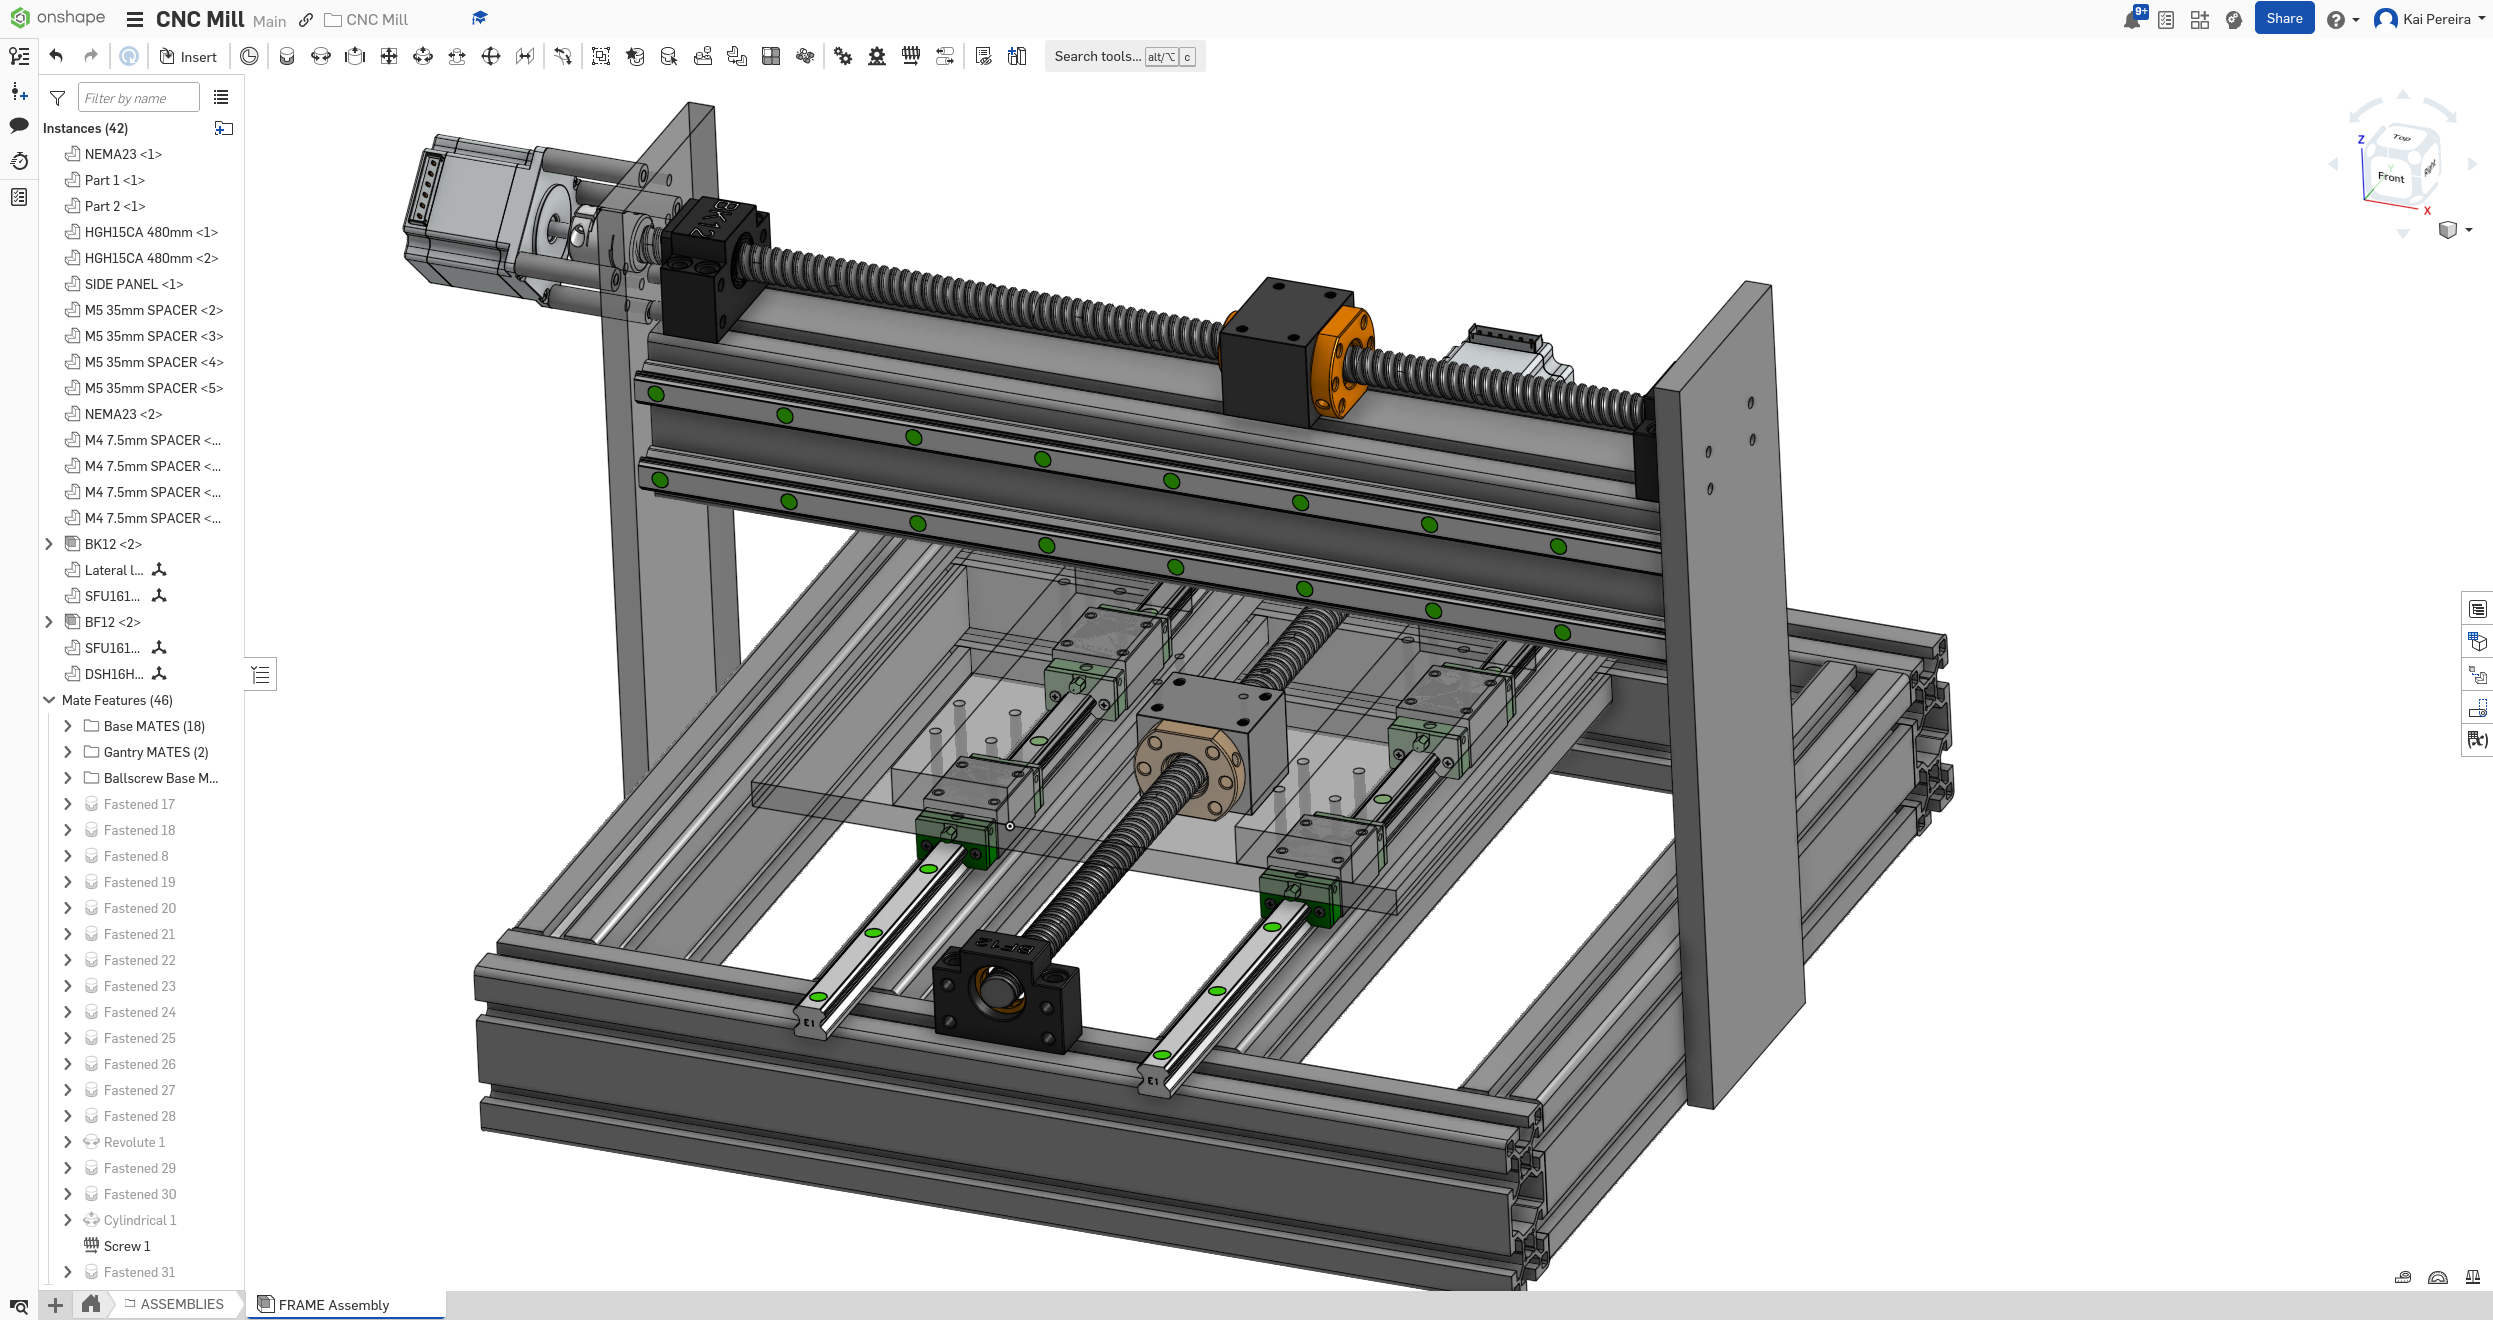Select the Screw relation tool
Viewport: 2493px width, 1320px height.
point(911,56)
